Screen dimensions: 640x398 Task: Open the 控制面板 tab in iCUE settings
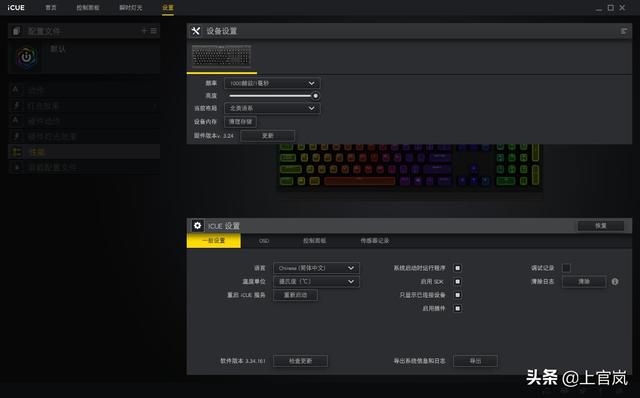click(315, 241)
